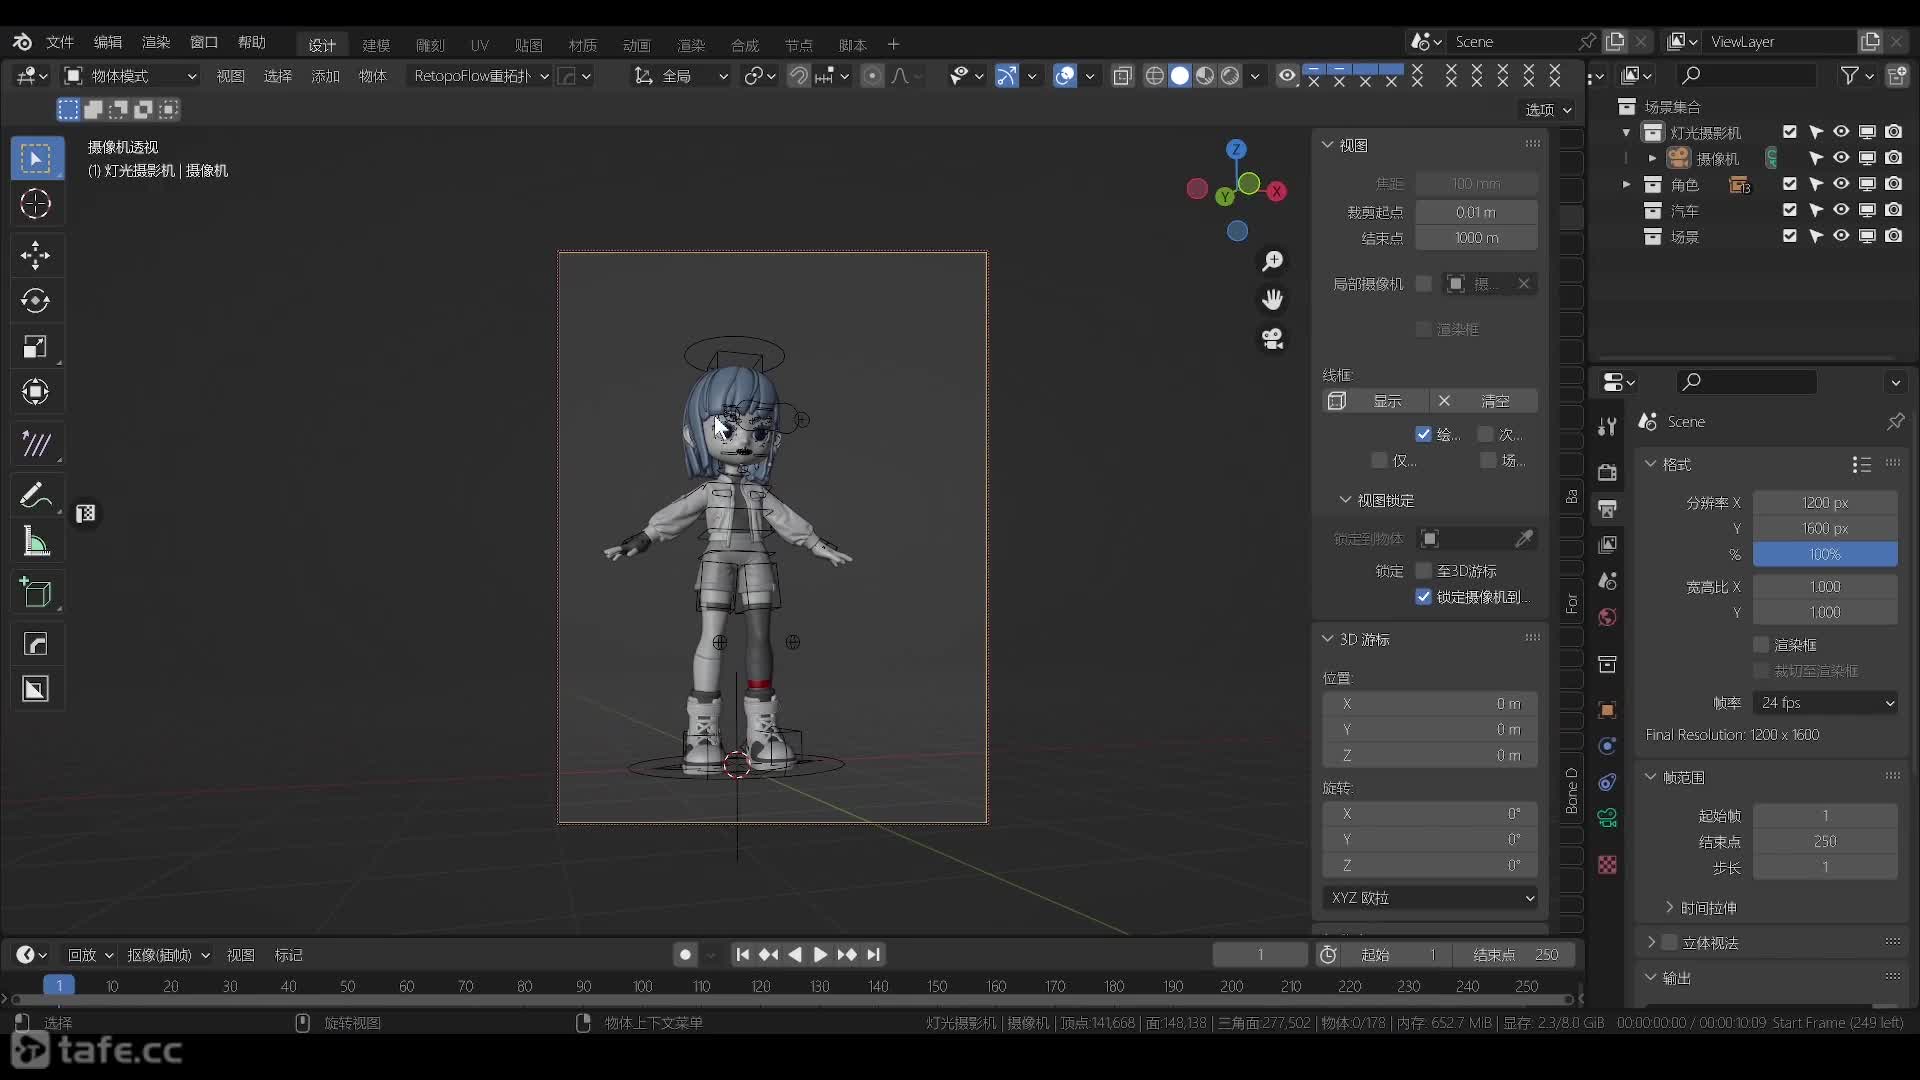Switch to the 动画 workspace tab

(x=636, y=45)
